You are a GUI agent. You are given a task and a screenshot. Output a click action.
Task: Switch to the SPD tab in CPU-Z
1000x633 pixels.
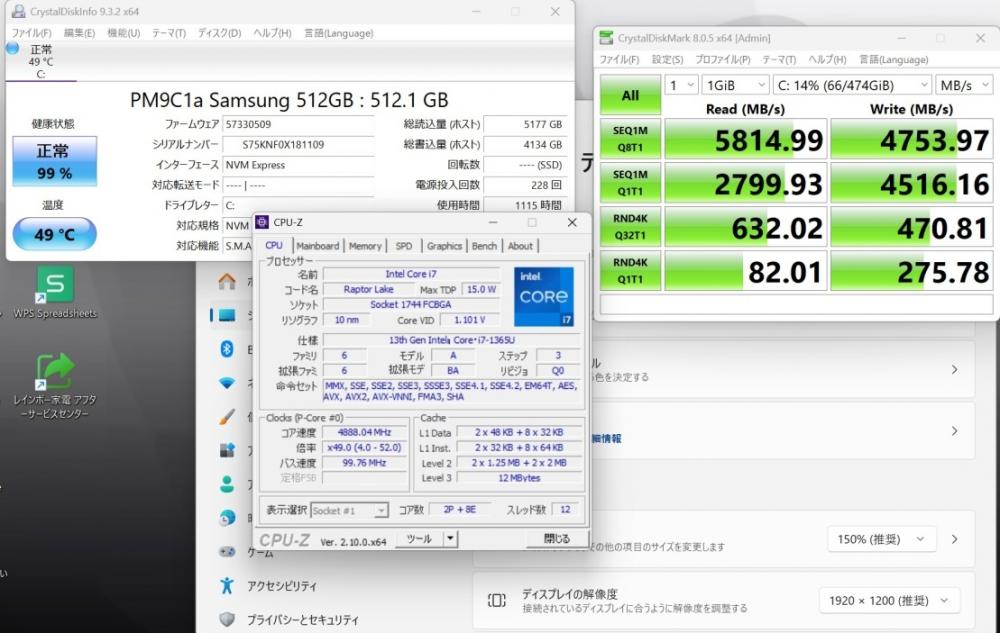point(404,246)
